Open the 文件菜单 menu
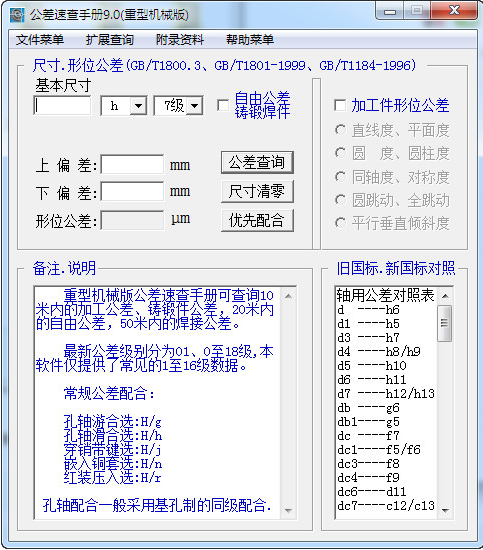 (x=40, y=40)
